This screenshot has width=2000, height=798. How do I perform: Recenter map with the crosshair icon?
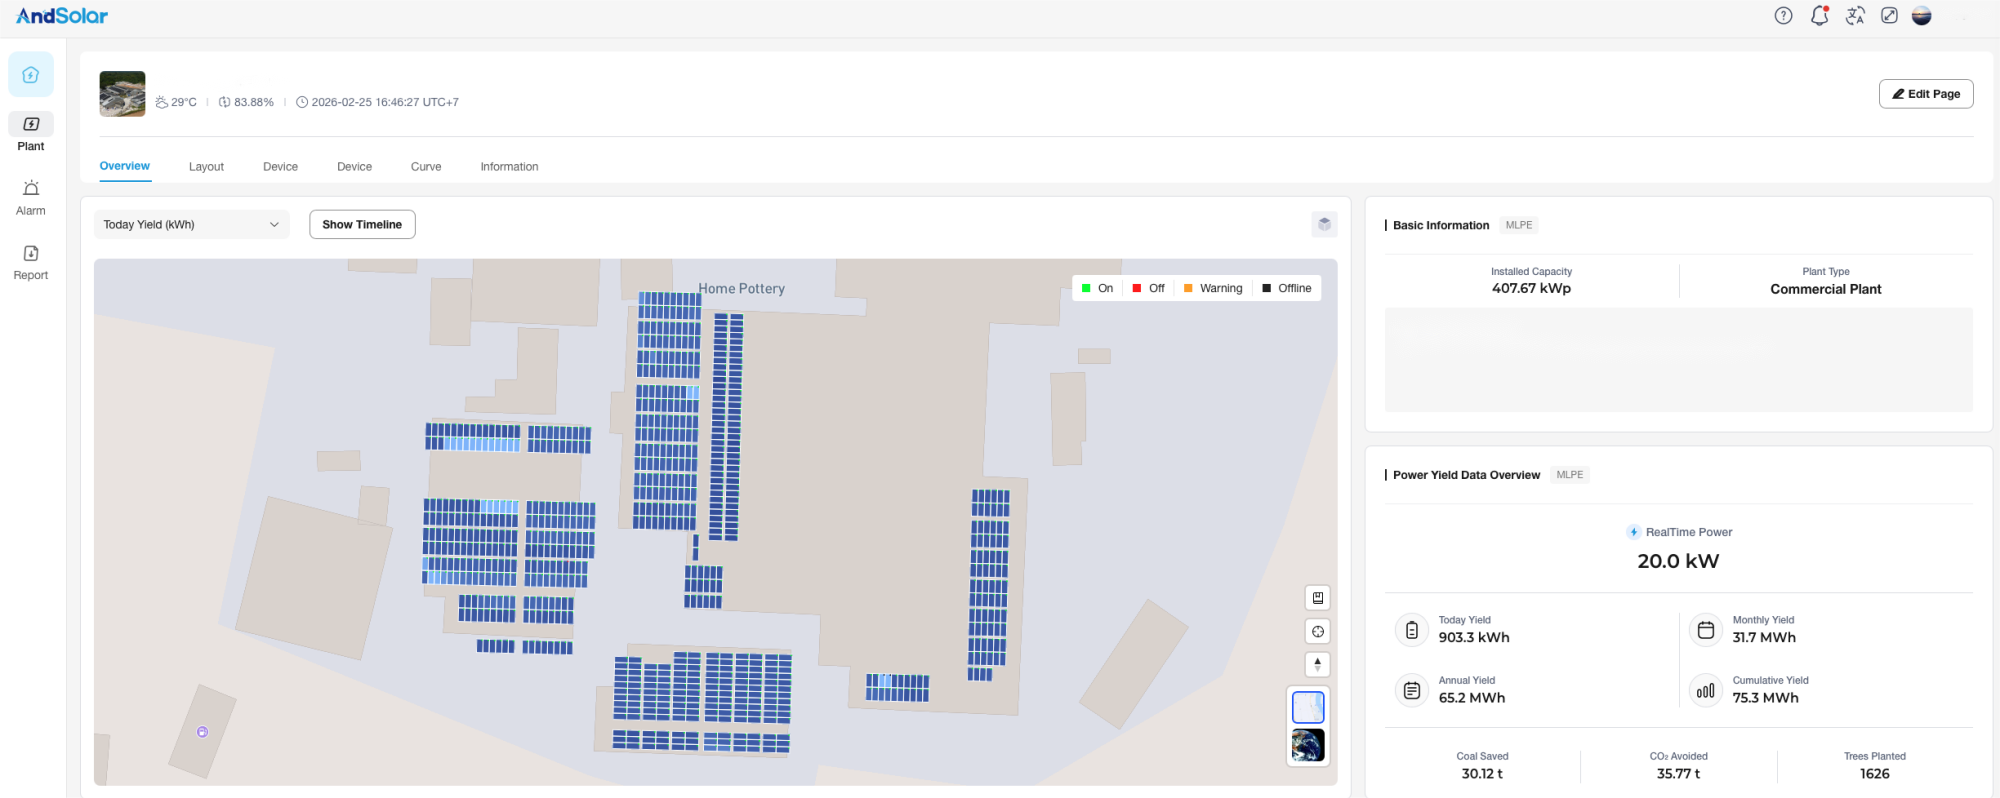point(1318,631)
